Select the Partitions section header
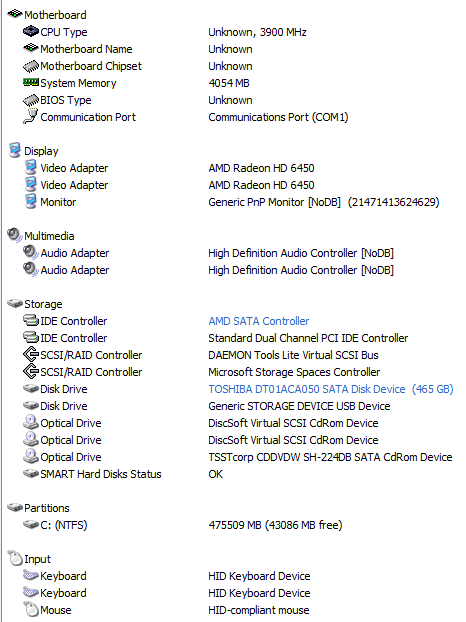 [47, 508]
